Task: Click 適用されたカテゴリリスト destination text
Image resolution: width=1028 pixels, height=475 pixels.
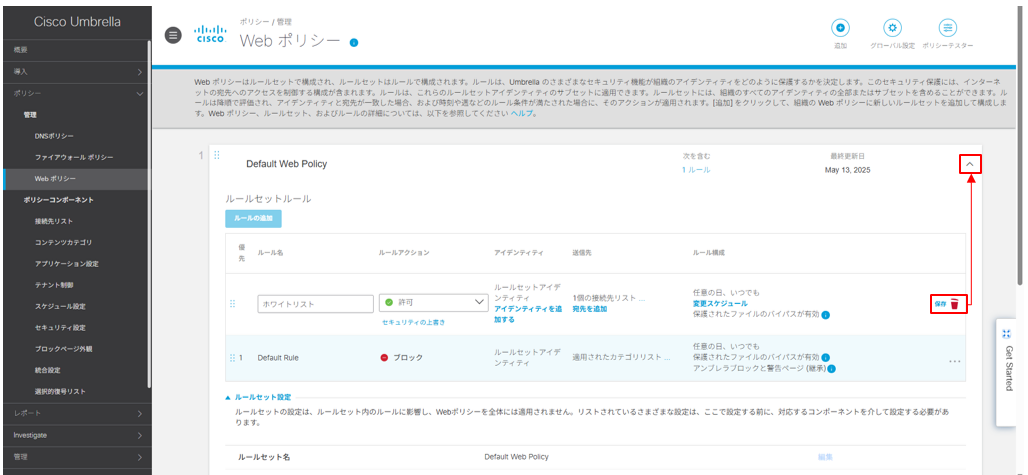Action: pyautogui.click(x=621, y=358)
